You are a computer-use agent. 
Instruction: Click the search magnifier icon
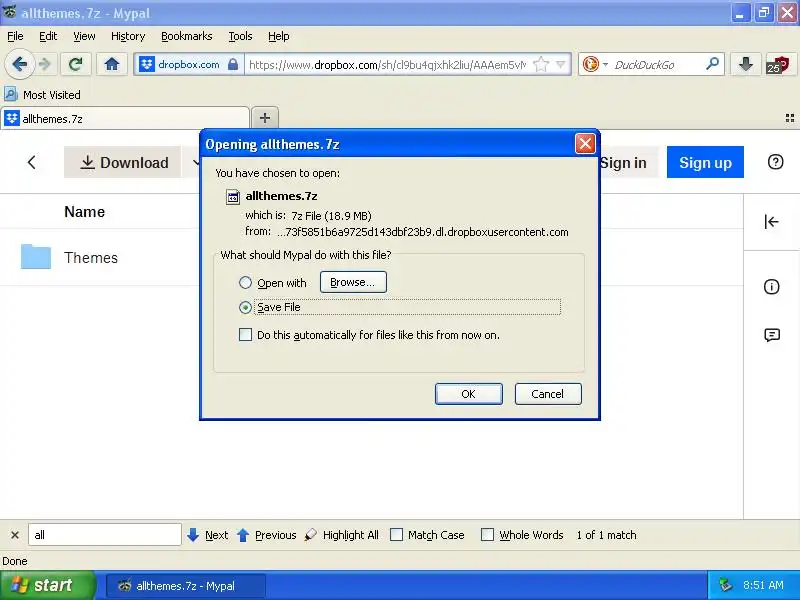tap(712, 64)
